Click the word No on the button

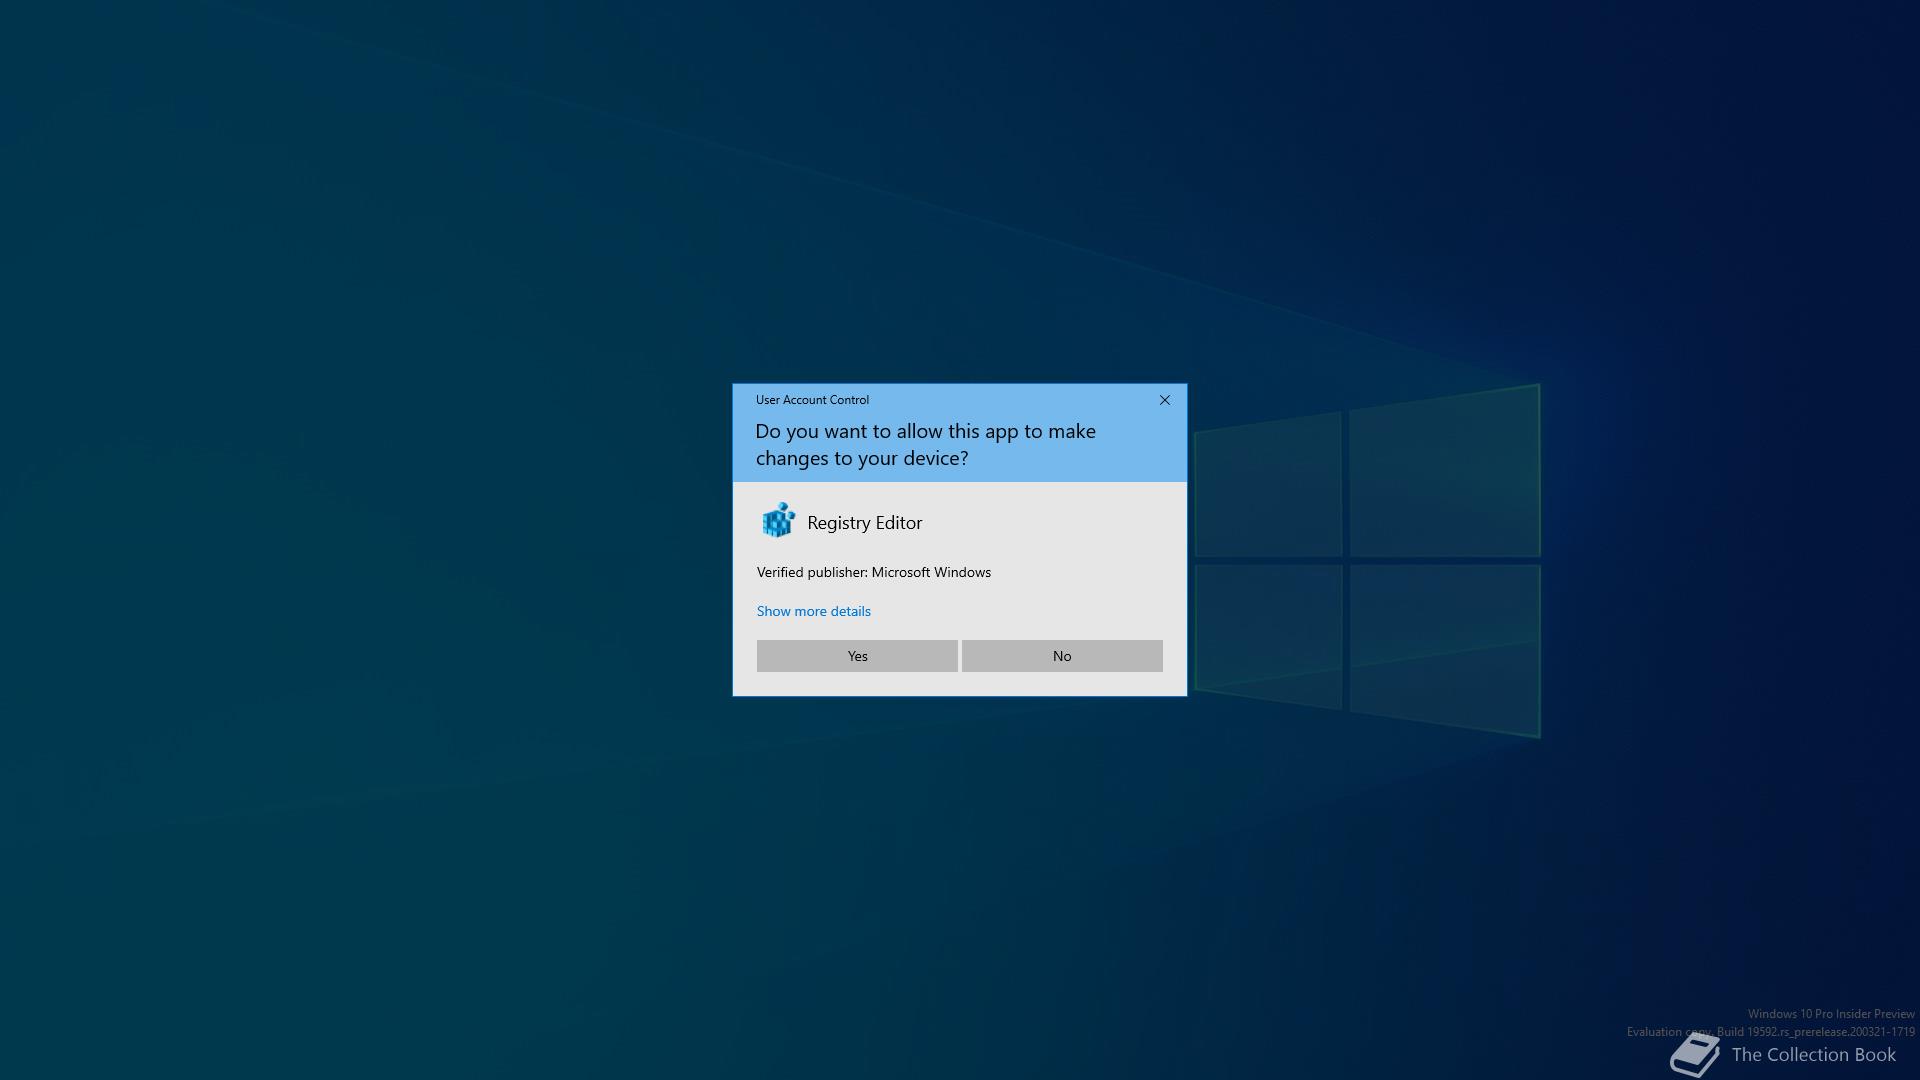(1061, 656)
